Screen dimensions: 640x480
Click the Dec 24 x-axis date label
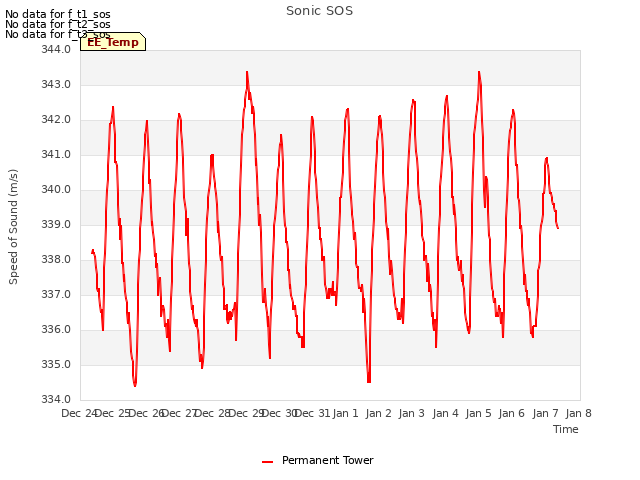(79, 413)
